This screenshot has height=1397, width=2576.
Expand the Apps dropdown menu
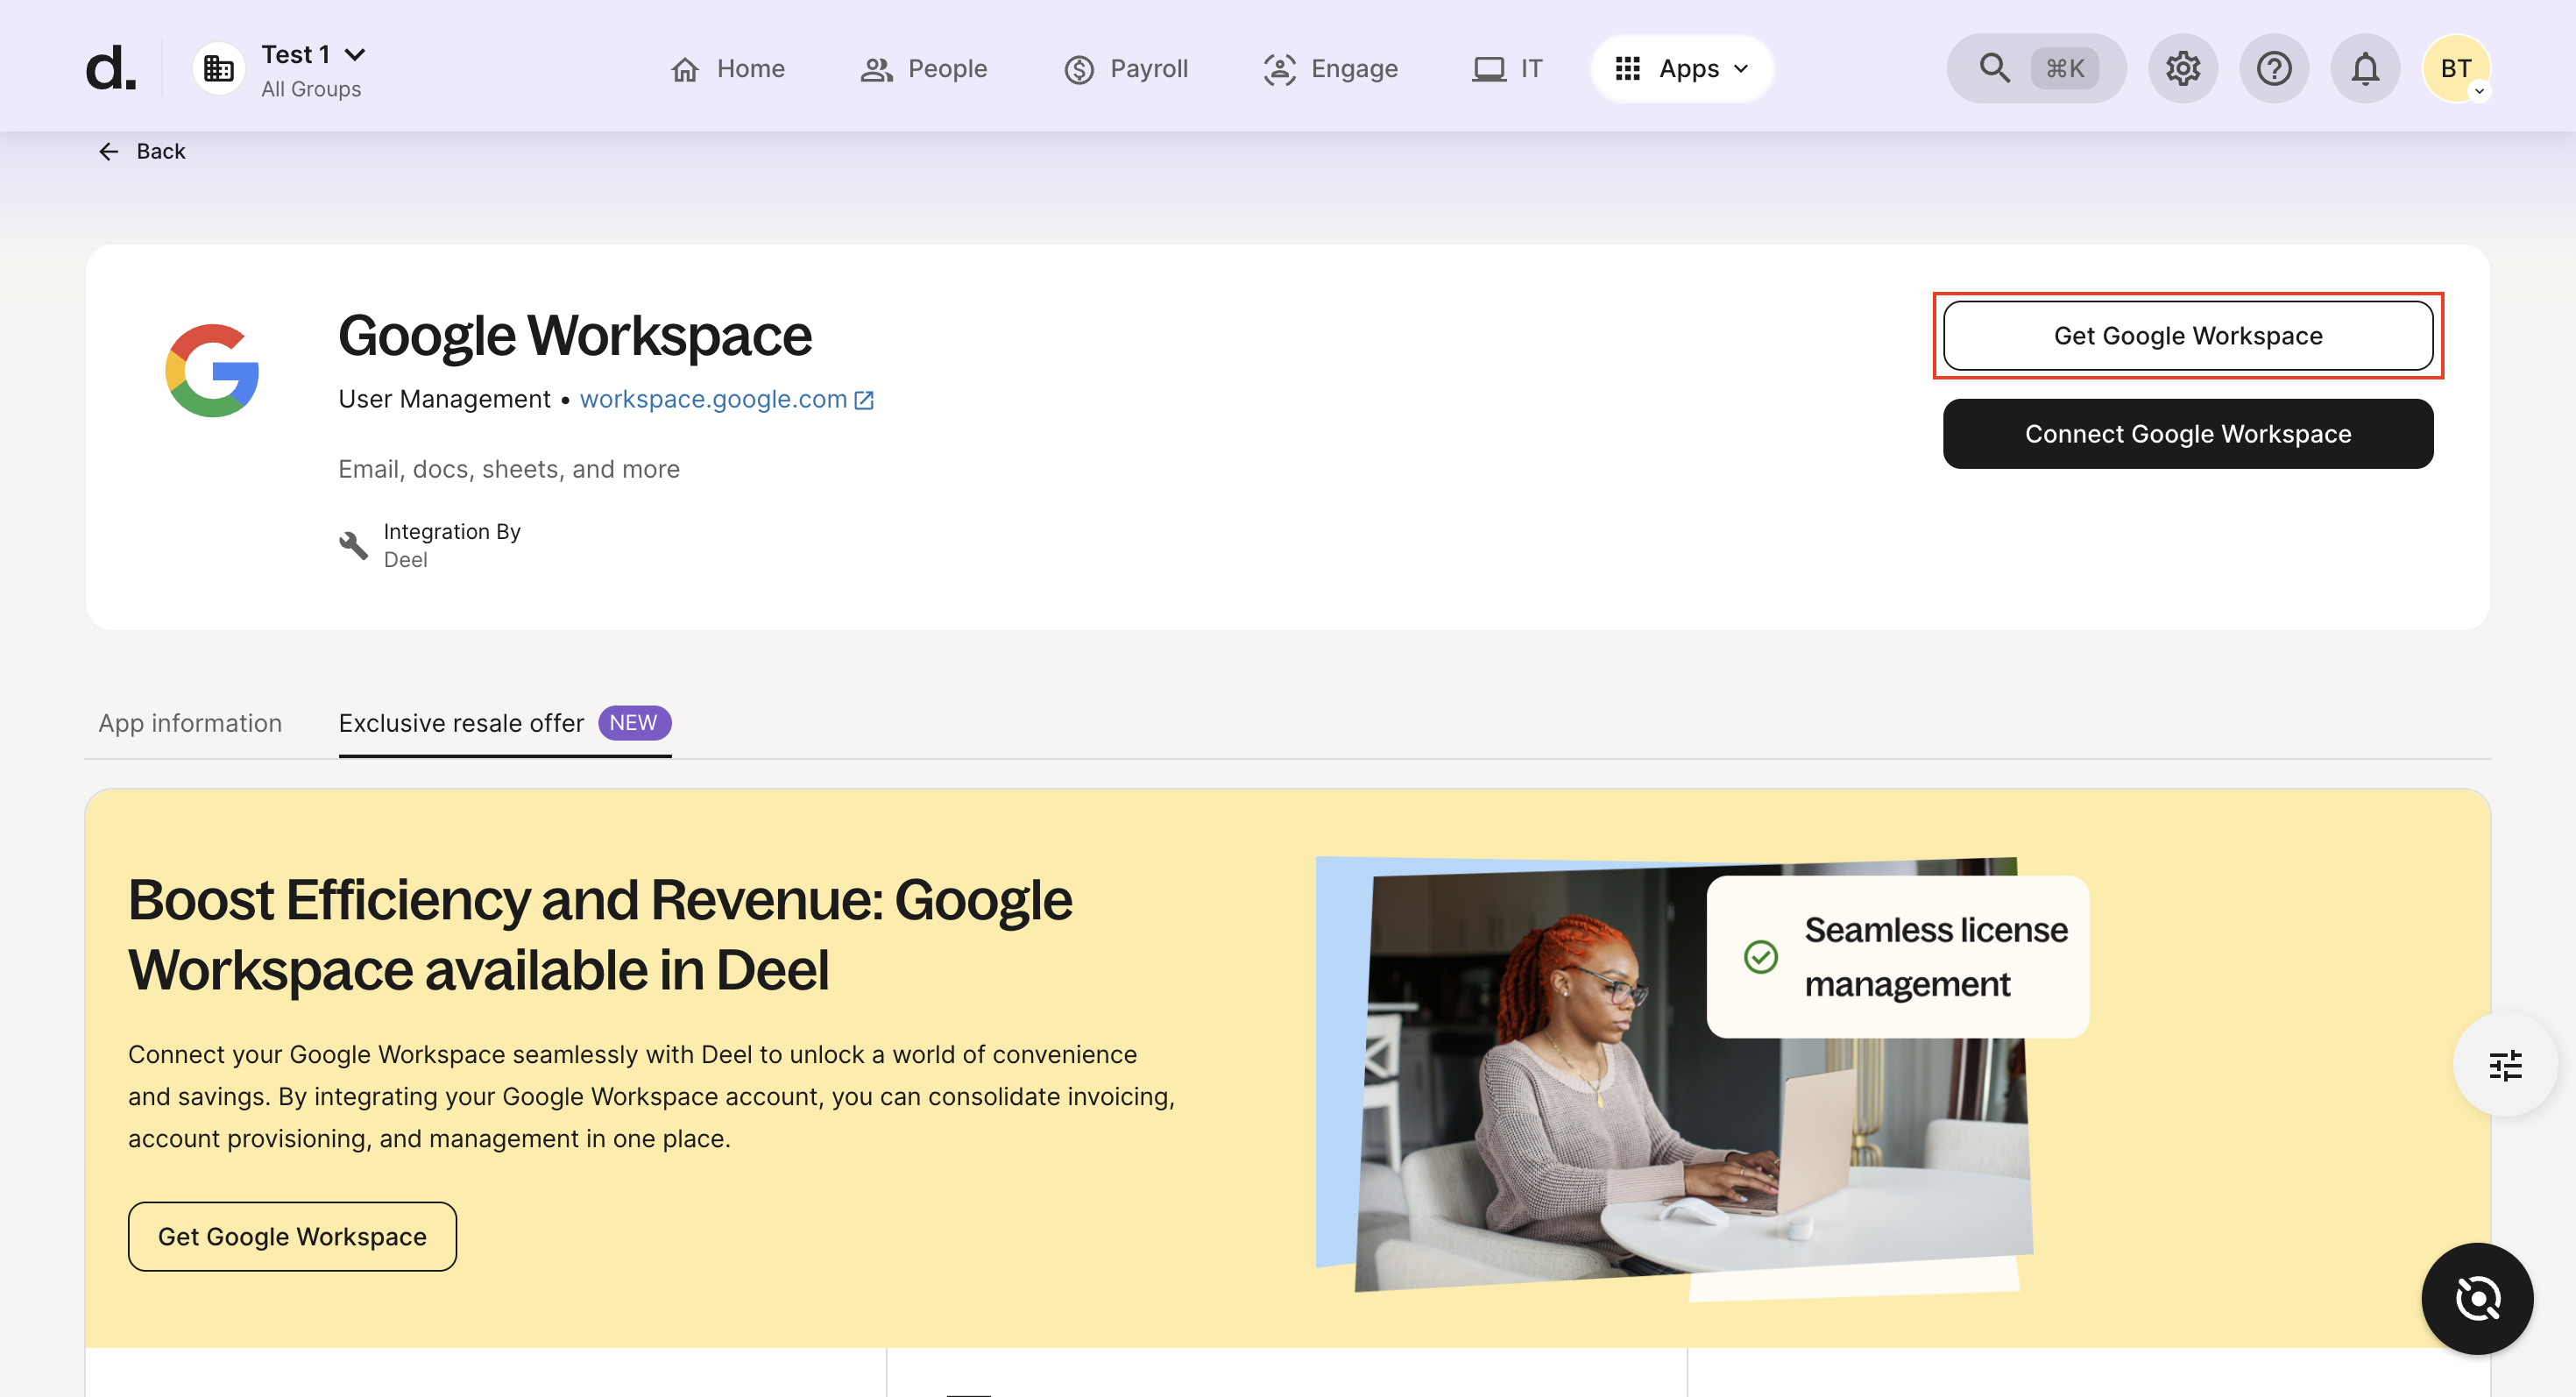pyautogui.click(x=1683, y=68)
